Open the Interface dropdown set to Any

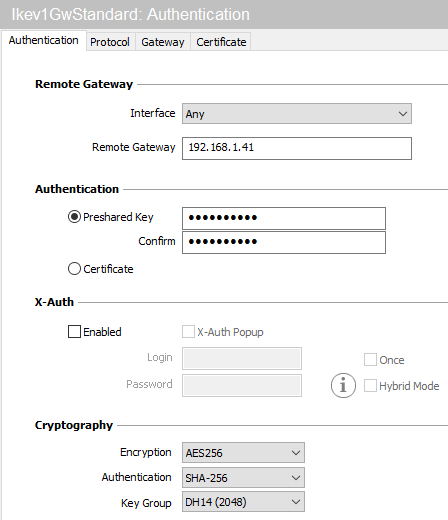click(297, 114)
